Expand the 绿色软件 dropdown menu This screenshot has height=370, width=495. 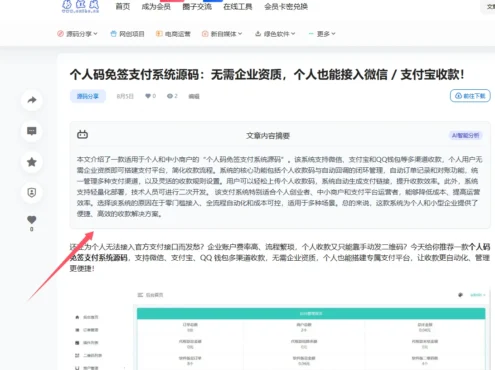(x=275, y=34)
